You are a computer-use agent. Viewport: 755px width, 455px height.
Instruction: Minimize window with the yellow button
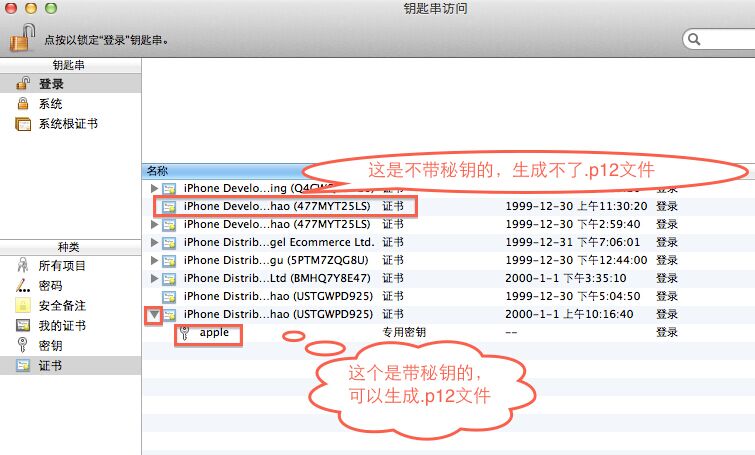[31, 8]
